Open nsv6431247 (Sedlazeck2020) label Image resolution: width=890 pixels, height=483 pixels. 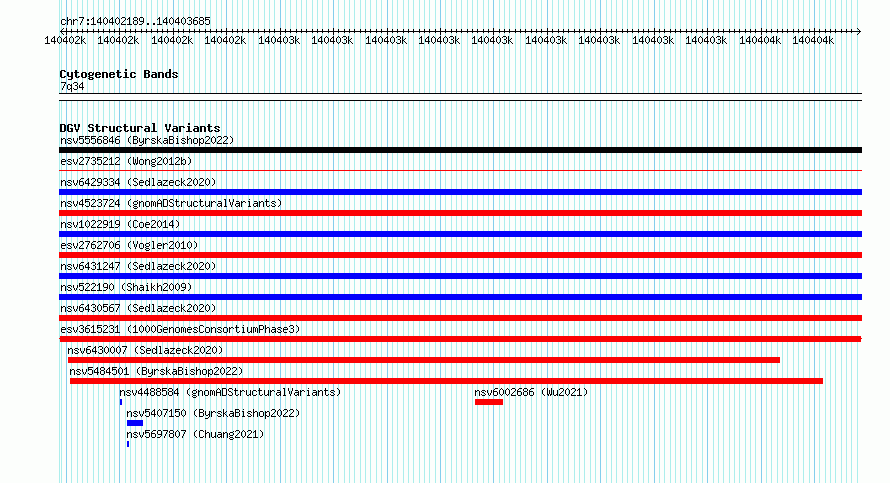click(x=138, y=266)
